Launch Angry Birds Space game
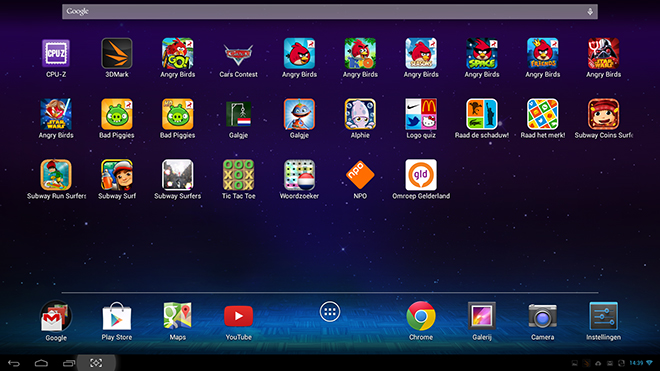660x371 pixels. coord(482,53)
